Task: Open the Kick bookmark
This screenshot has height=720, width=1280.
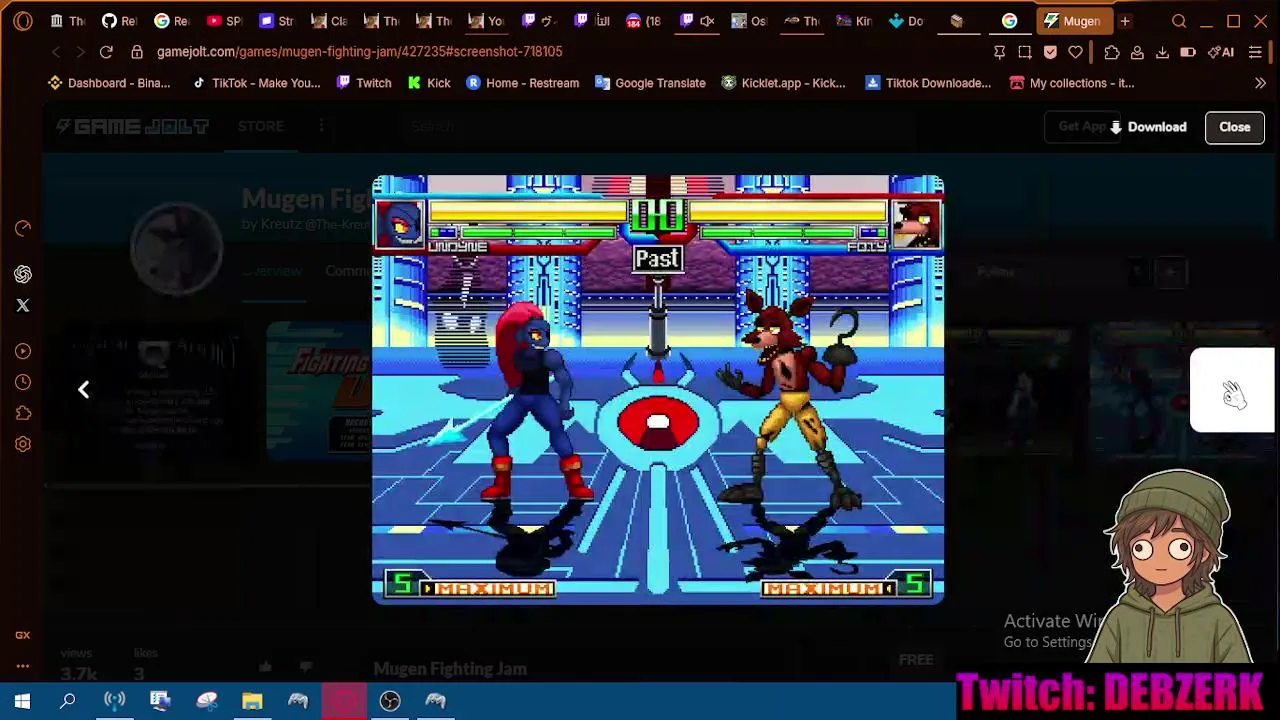Action: (429, 83)
